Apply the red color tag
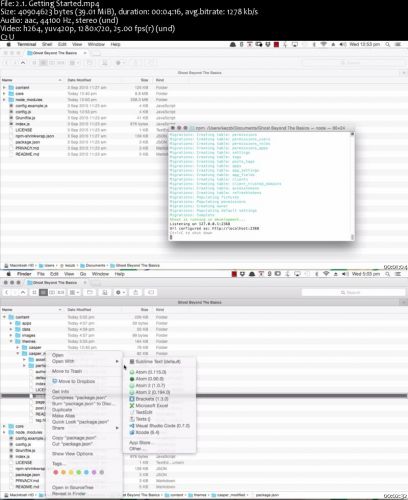408x500 pixels. tap(56, 472)
